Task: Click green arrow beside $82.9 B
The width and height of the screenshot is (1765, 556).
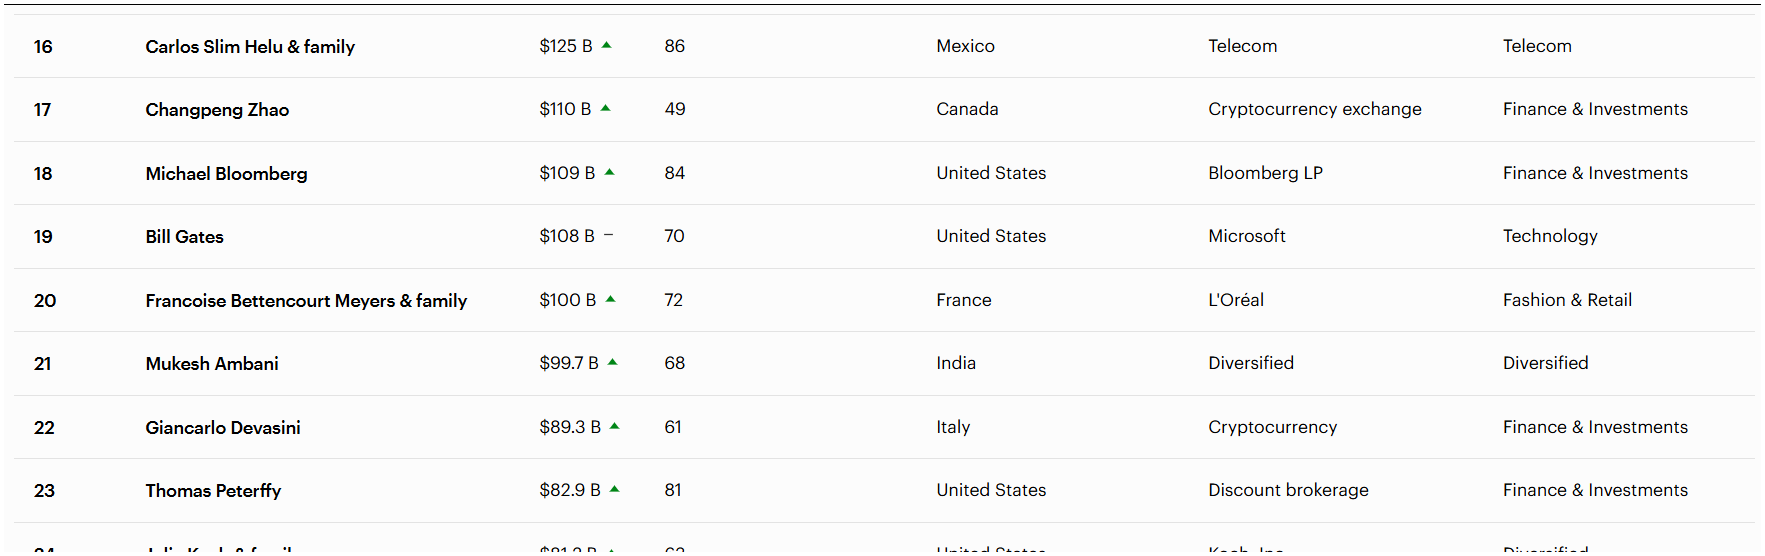Action: pyautogui.click(x=615, y=489)
